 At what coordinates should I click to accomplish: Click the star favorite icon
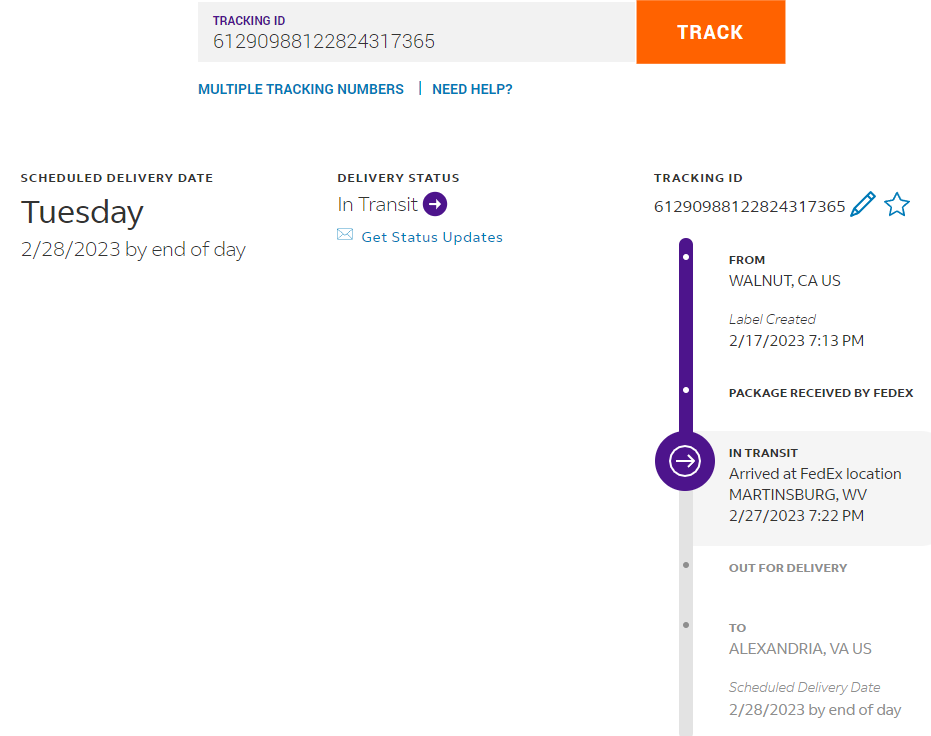pyautogui.click(x=897, y=205)
